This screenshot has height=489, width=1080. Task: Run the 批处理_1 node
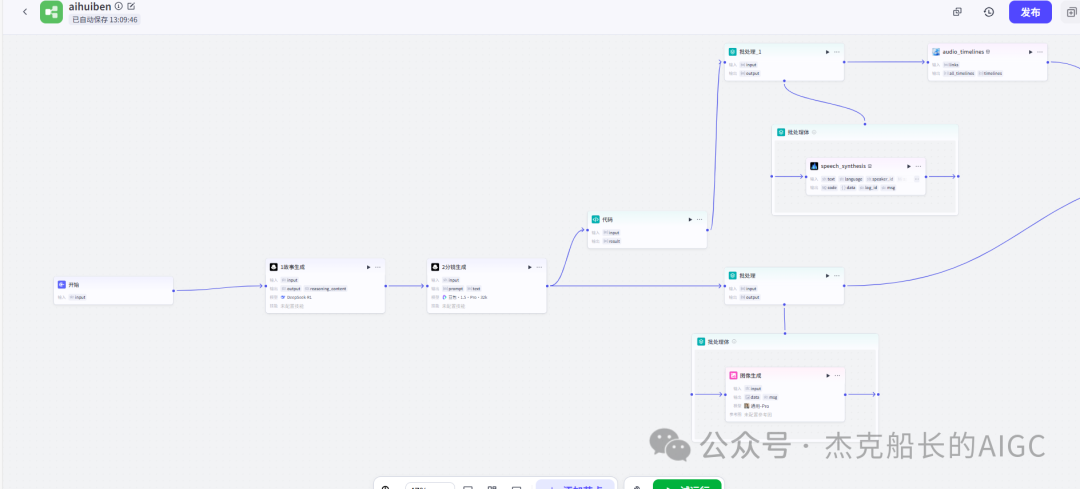[x=827, y=52]
